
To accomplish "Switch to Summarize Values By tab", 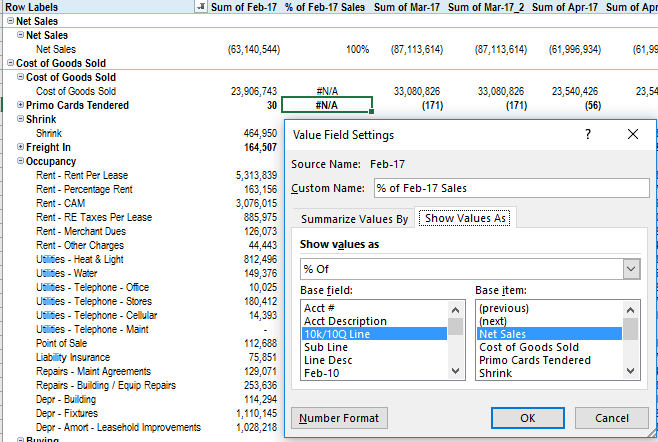I will pyautogui.click(x=354, y=219).
